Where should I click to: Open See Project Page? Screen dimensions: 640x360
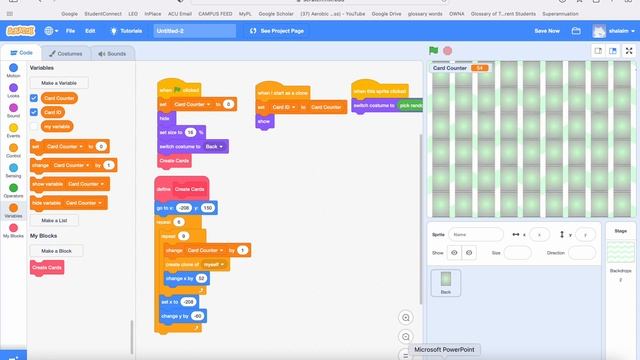277,31
